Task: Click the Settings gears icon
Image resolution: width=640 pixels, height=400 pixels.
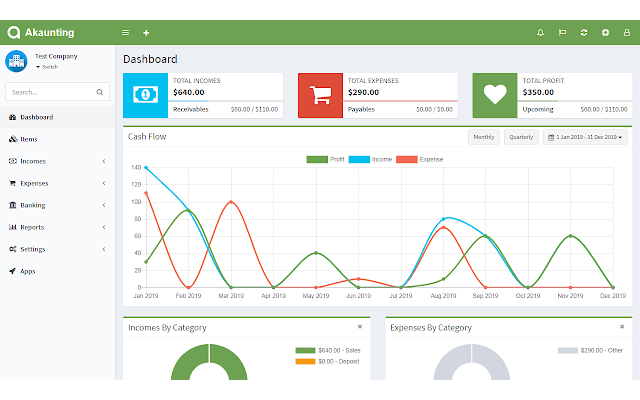Action: [13, 249]
